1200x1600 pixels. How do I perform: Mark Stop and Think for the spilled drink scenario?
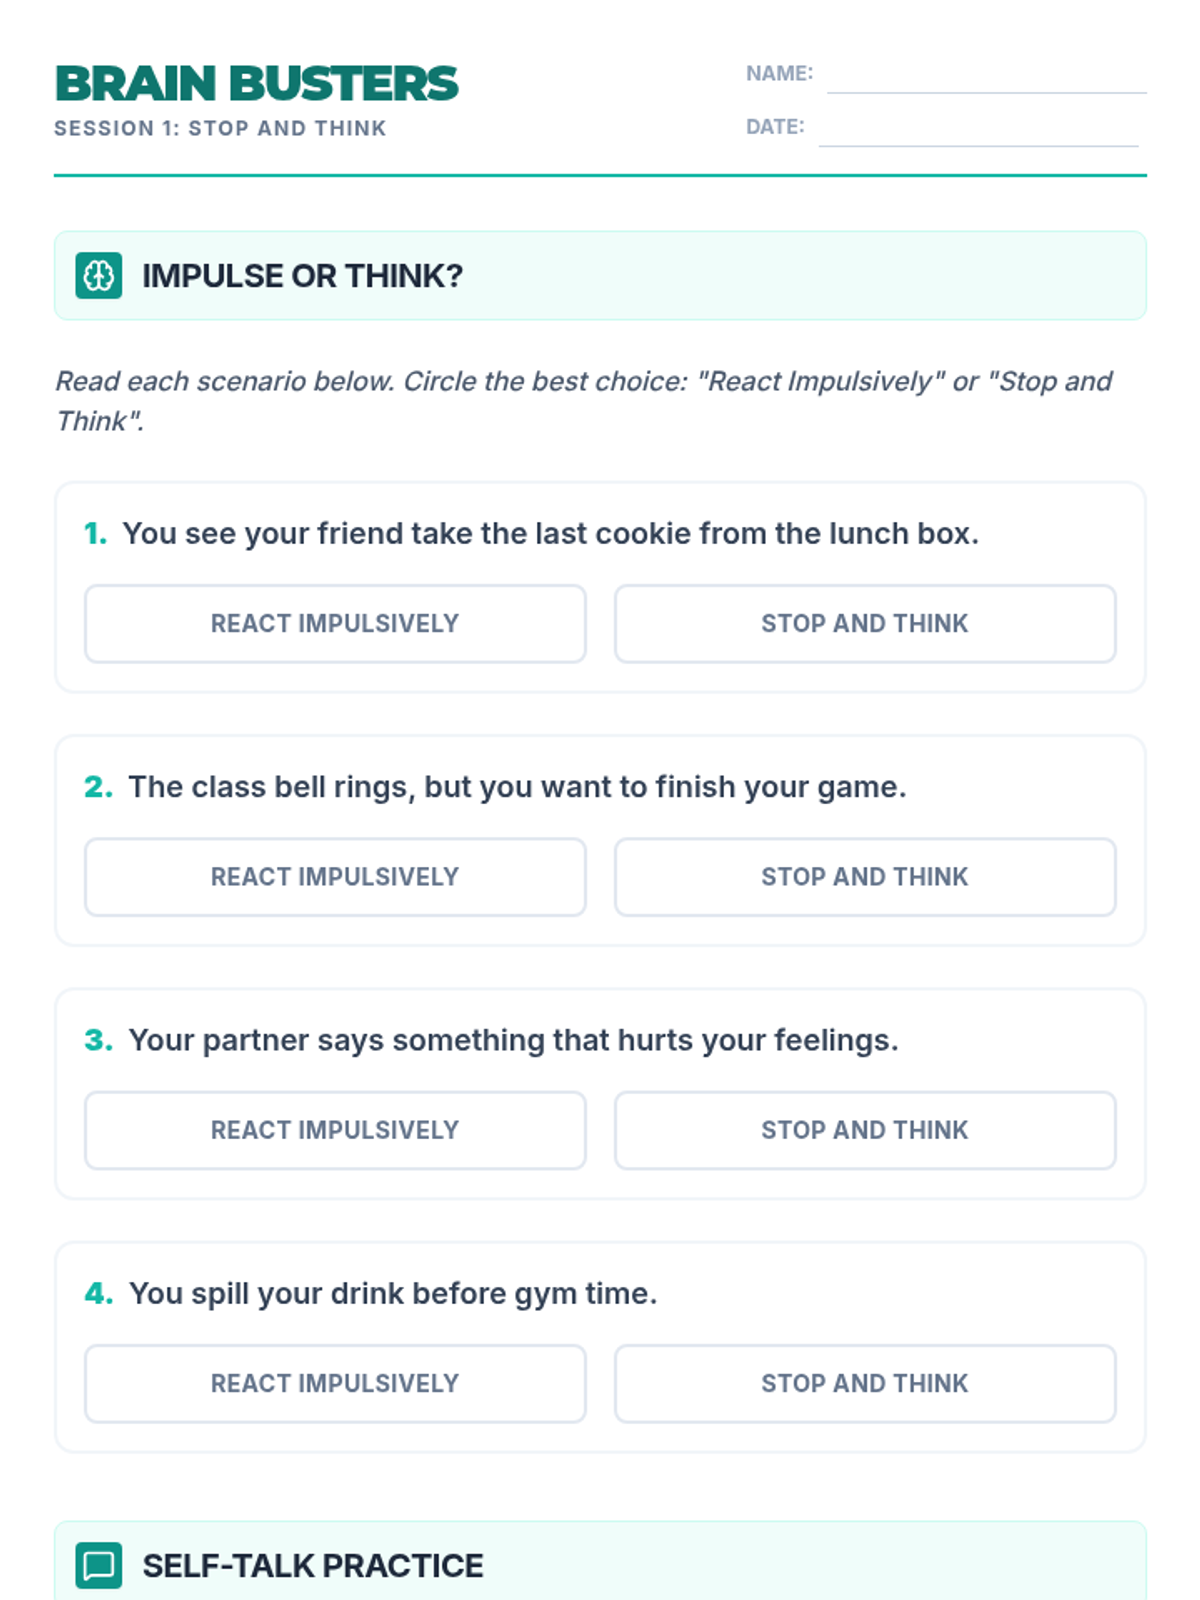click(x=865, y=1383)
